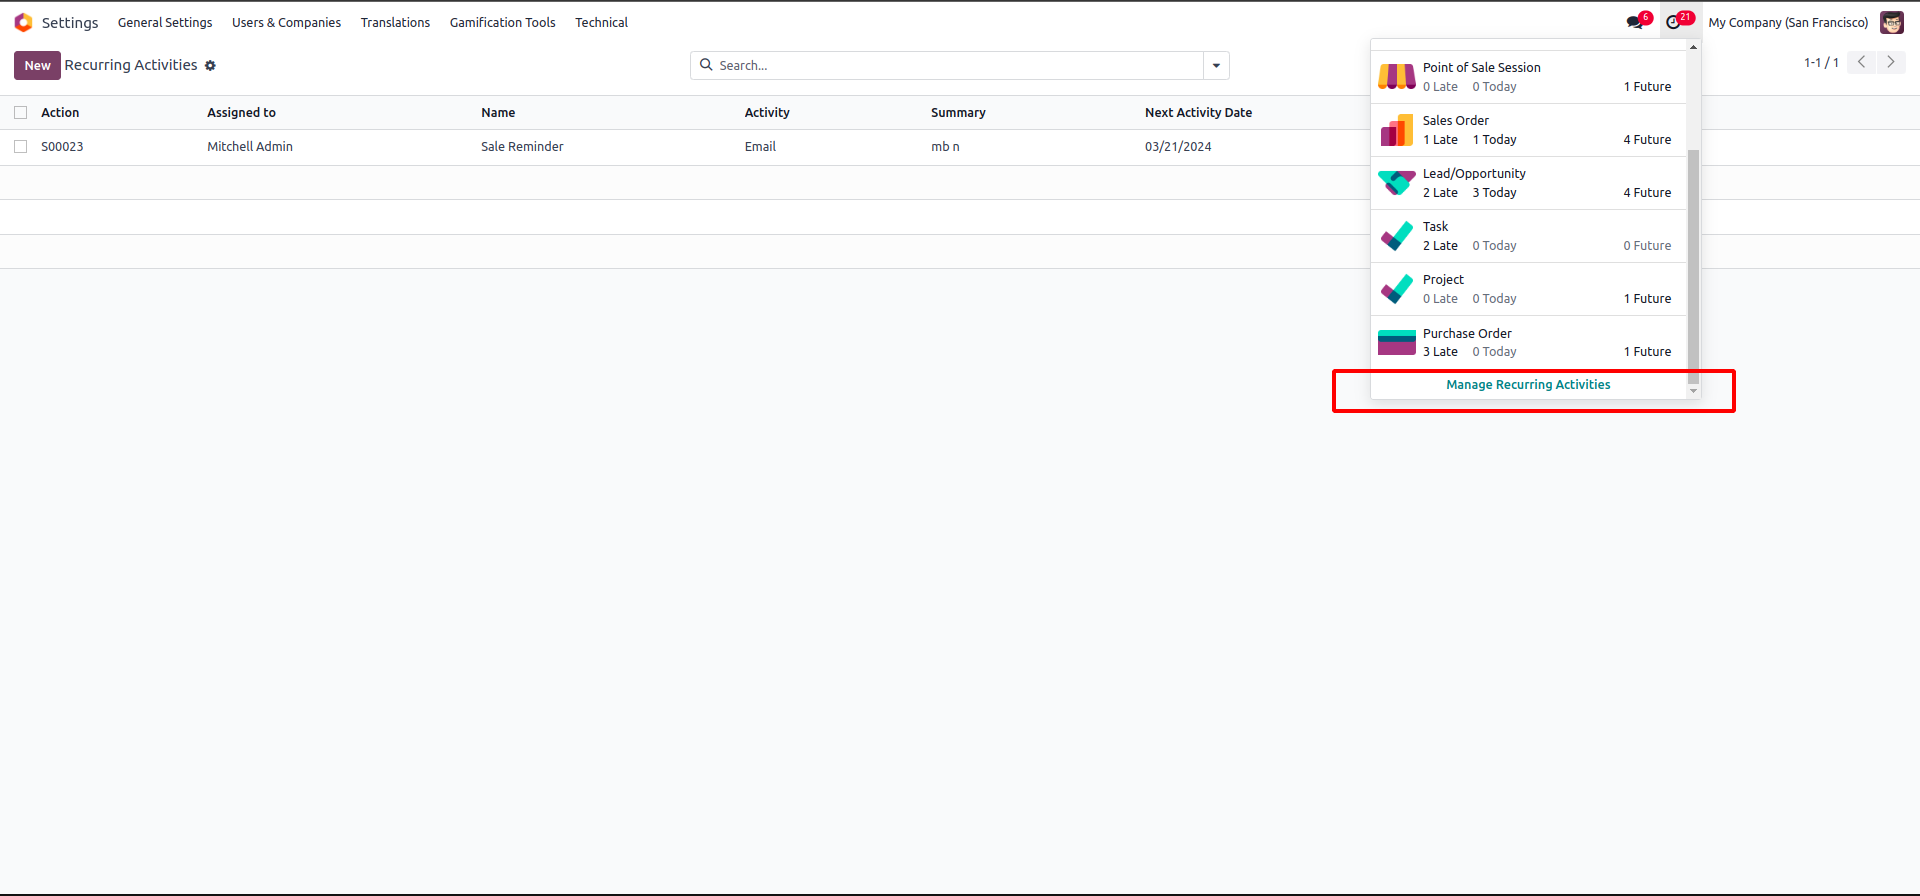Viewport: 1920px width, 896px height.
Task: Open the record named Sale Reminder
Action: (522, 147)
